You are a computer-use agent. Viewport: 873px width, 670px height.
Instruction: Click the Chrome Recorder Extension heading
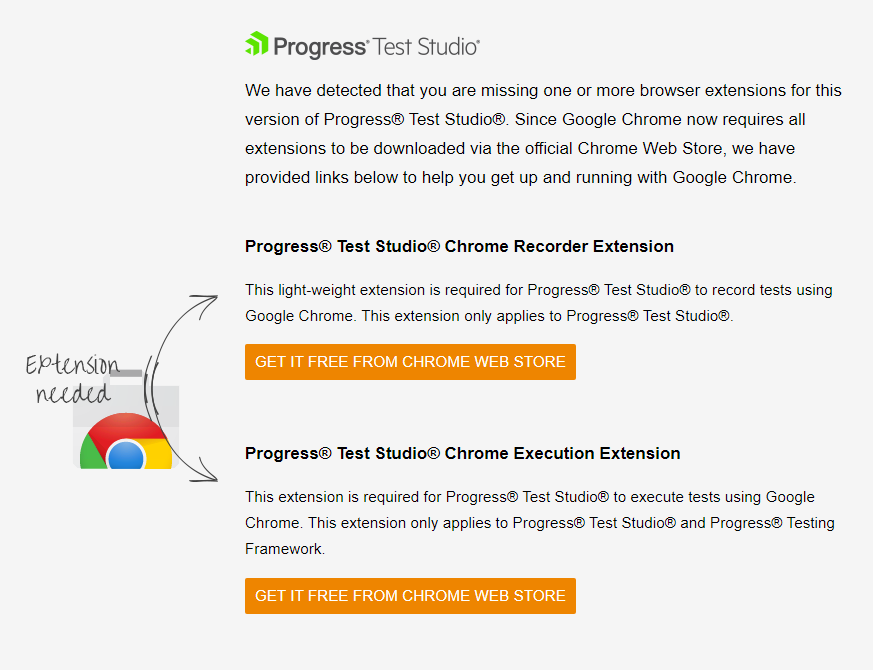pyautogui.click(x=459, y=246)
